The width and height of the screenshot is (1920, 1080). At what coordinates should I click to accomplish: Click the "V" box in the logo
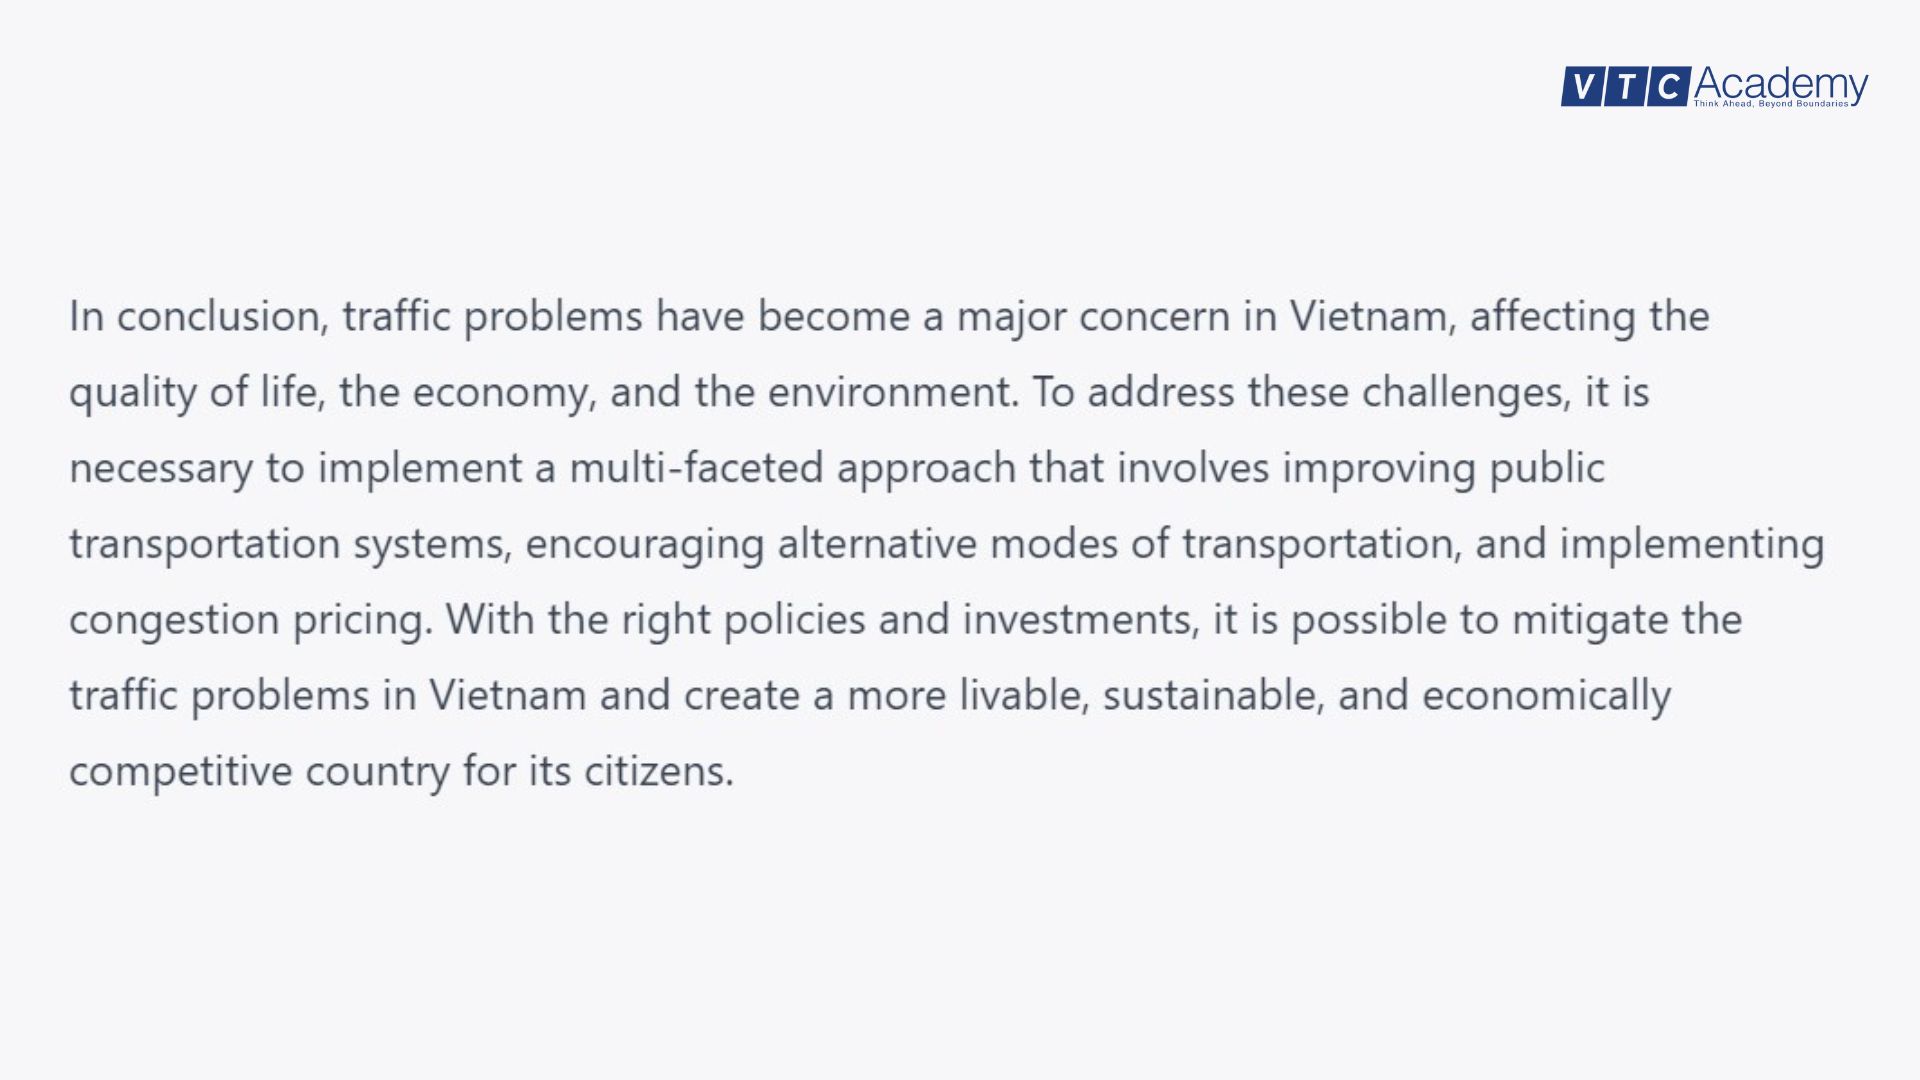tap(1581, 87)
